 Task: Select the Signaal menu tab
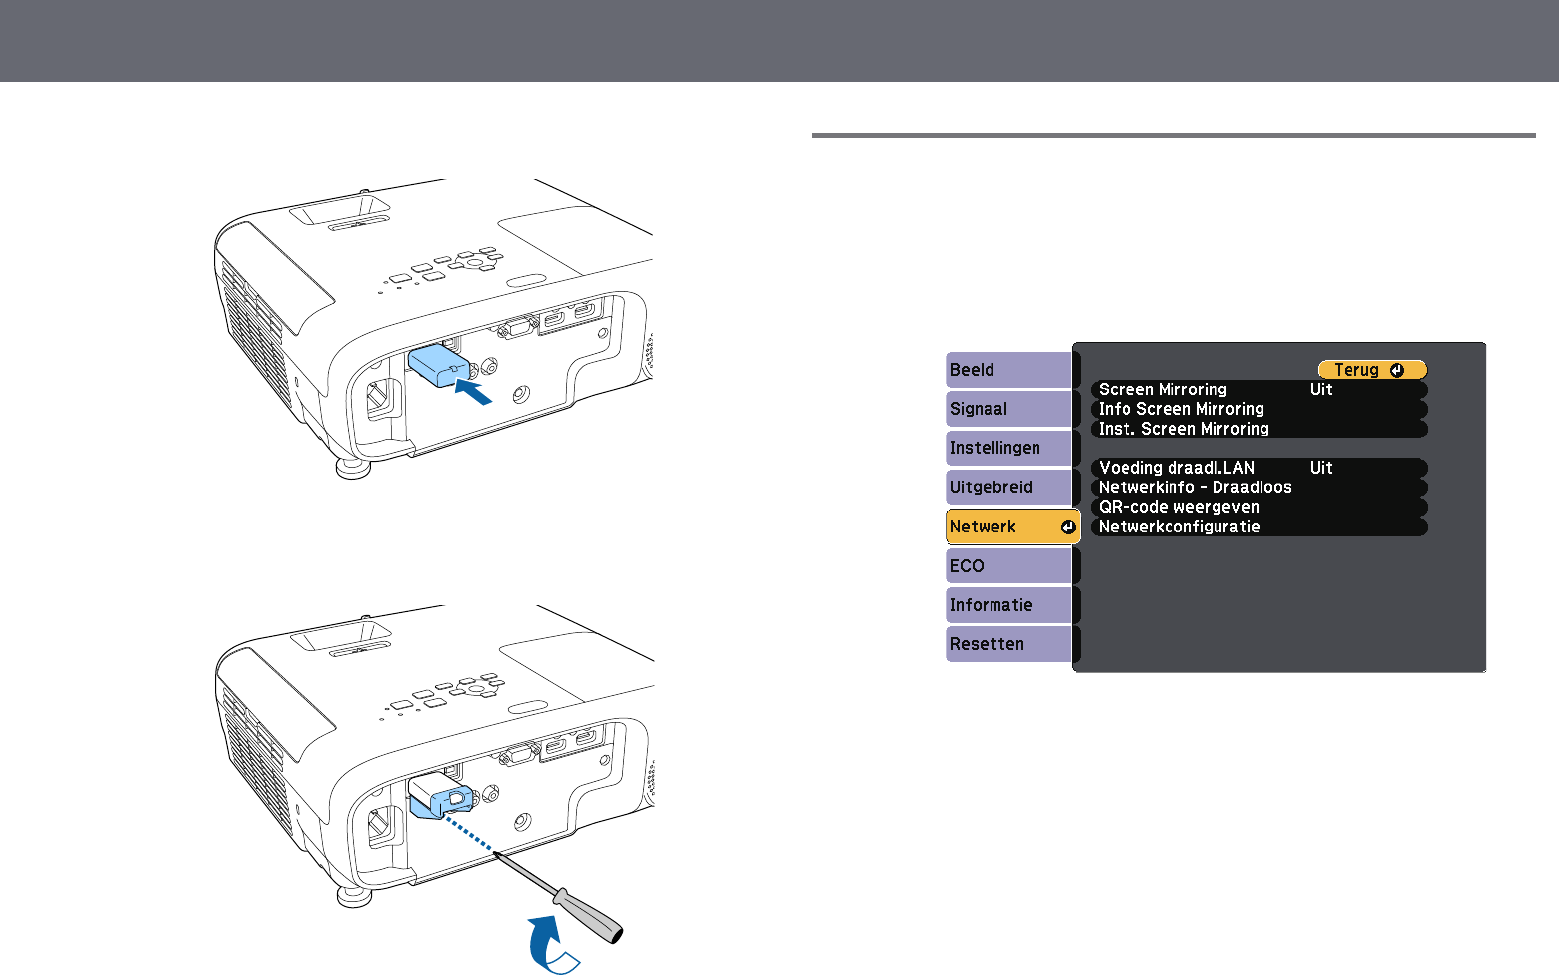point(1008,409)
